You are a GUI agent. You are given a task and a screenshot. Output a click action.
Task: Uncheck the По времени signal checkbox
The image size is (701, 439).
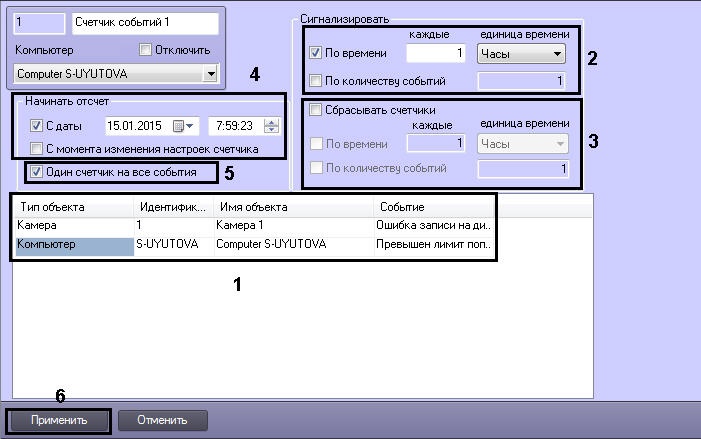click(x=315, y=53)
